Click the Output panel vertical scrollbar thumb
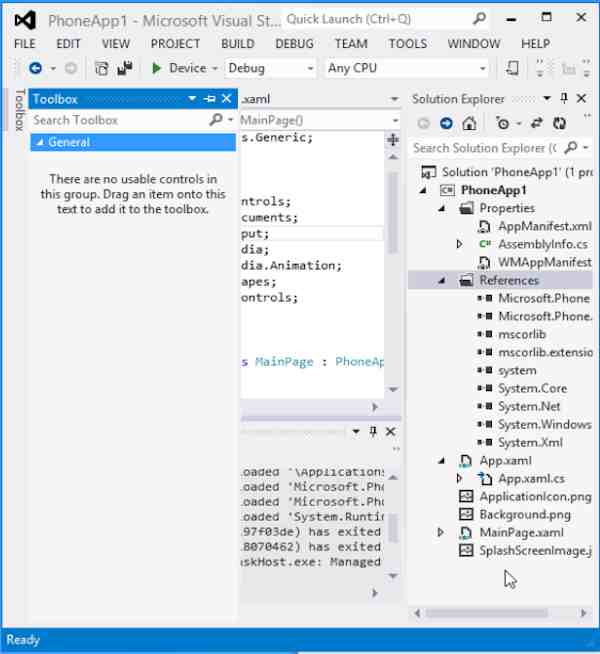 coord(393,528)
